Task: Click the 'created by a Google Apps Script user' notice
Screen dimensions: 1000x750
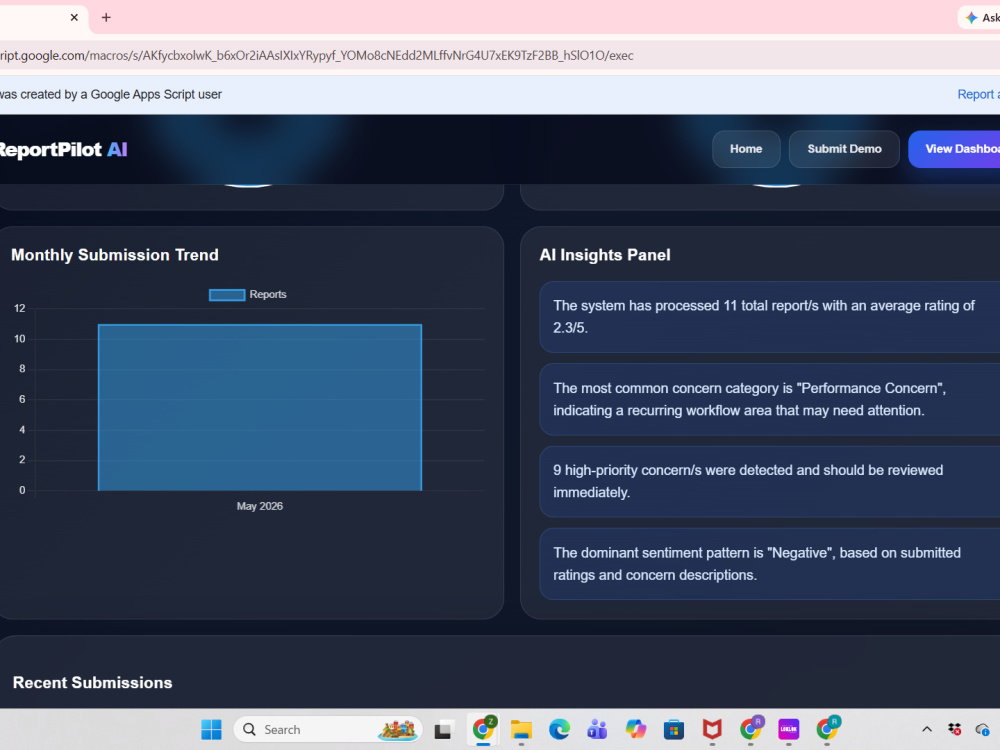Action: (x=111, y=94)
